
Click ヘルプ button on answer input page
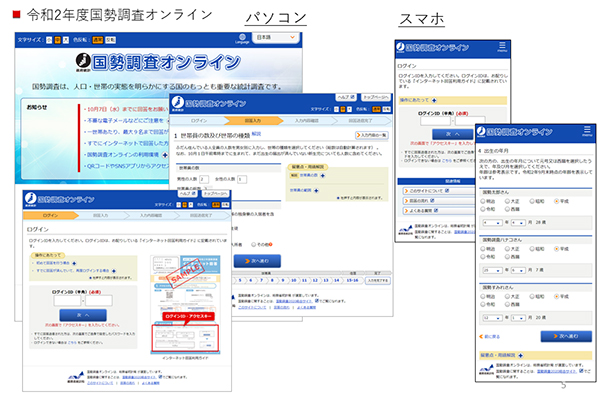[346, 97]
